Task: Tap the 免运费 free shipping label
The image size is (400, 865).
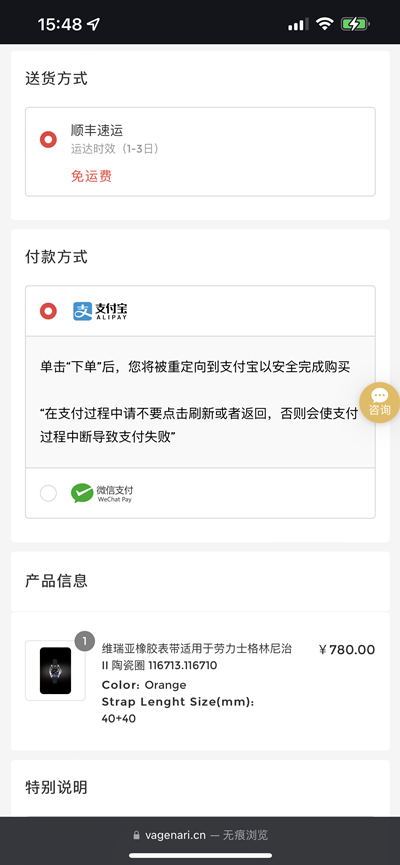Action: 92,177
